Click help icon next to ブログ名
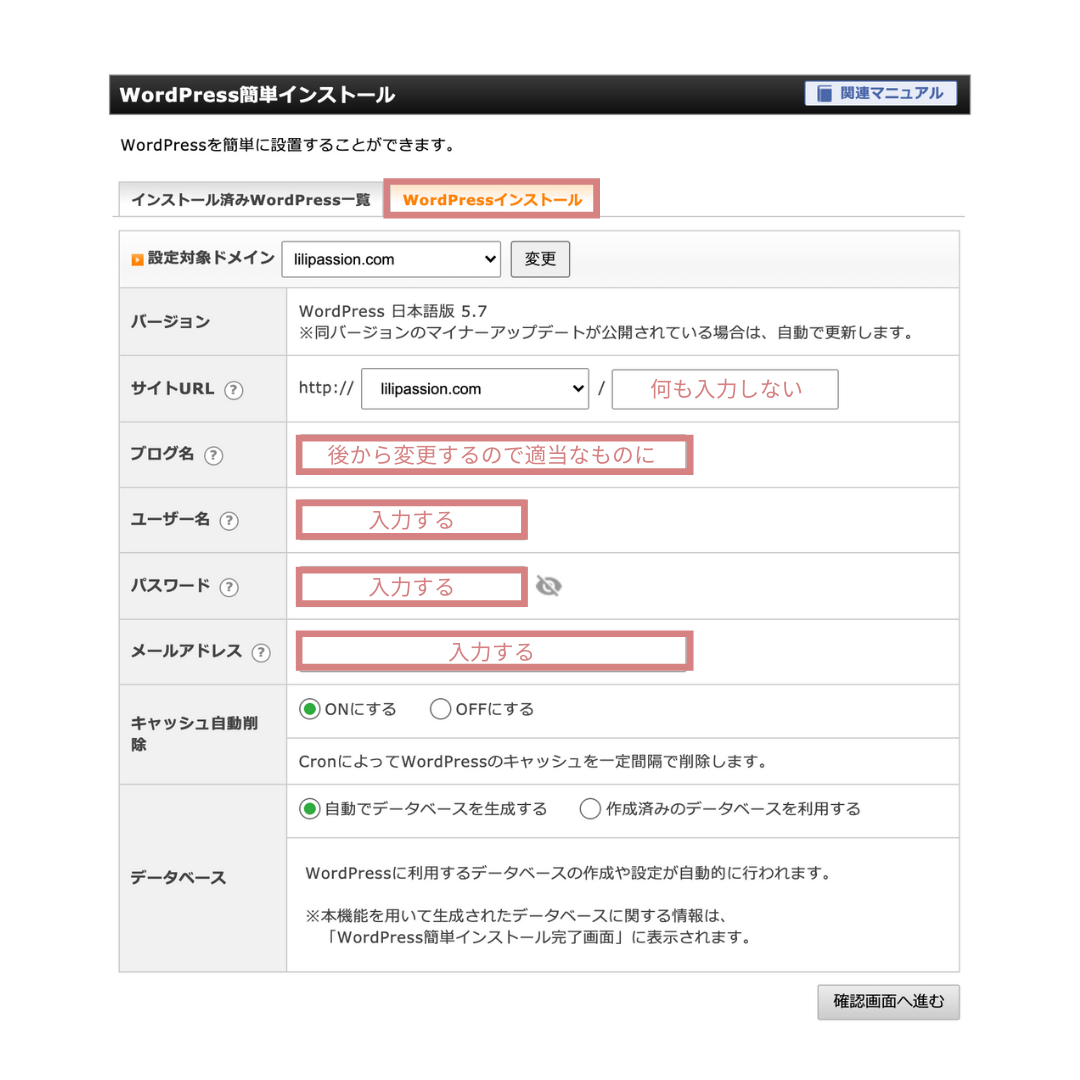Image resolution: width=1080 pixels, height=1080 pixels. click(213, 455)
